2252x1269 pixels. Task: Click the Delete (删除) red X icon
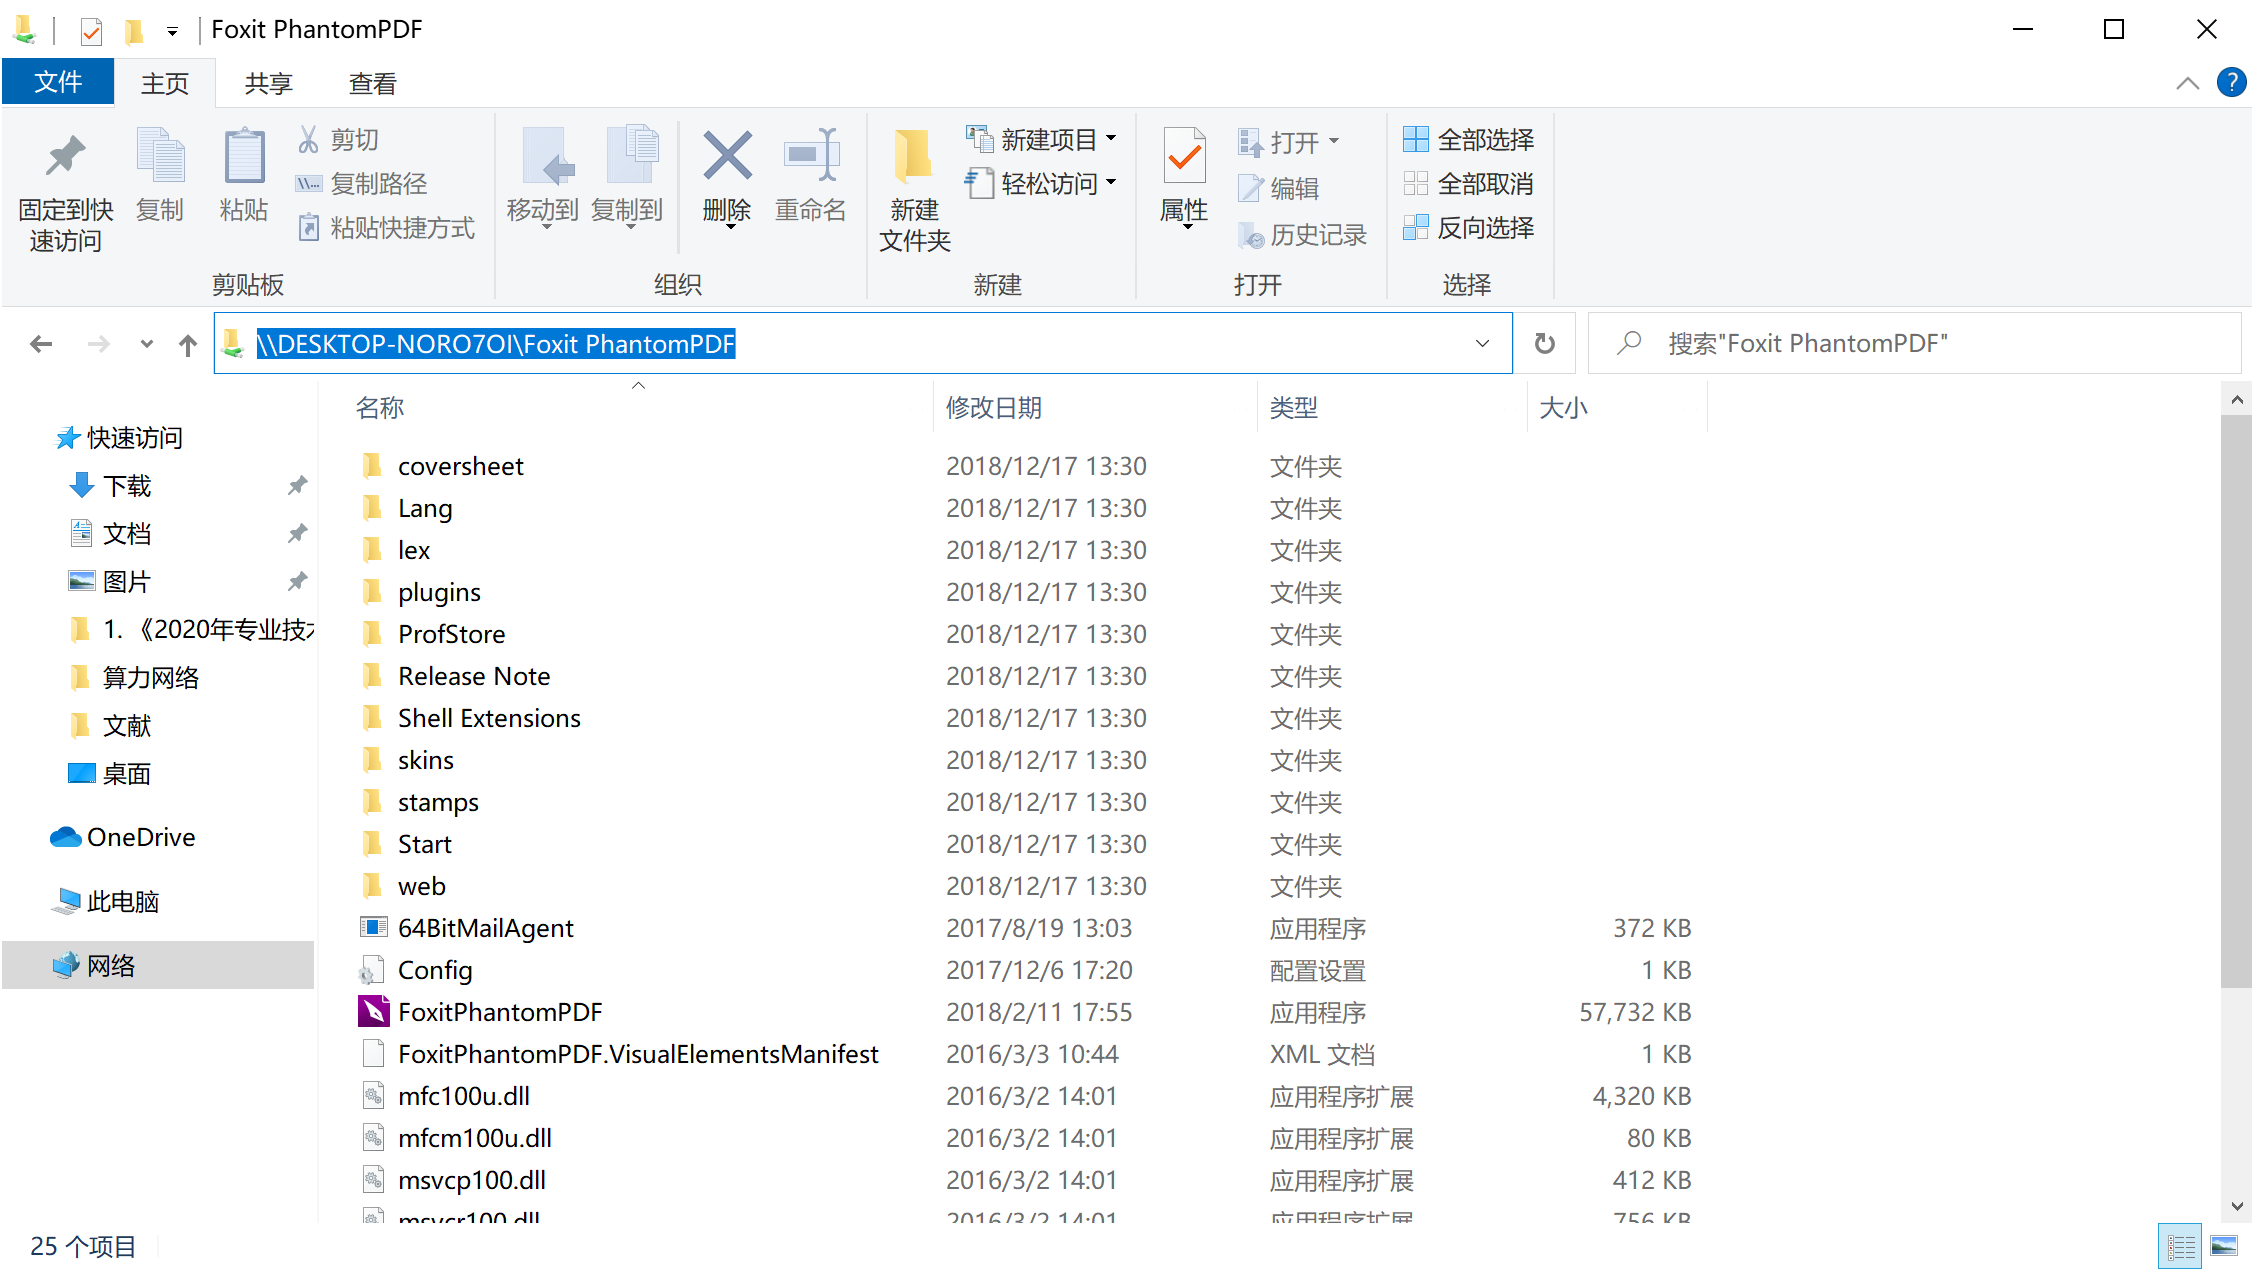click(727, 158)
